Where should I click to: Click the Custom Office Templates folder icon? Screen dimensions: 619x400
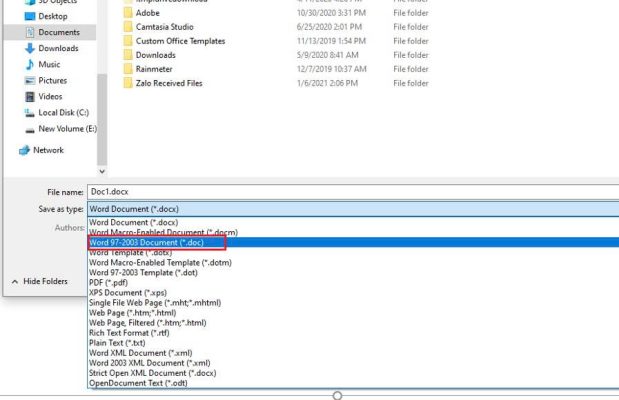click(x=128, y=41)
